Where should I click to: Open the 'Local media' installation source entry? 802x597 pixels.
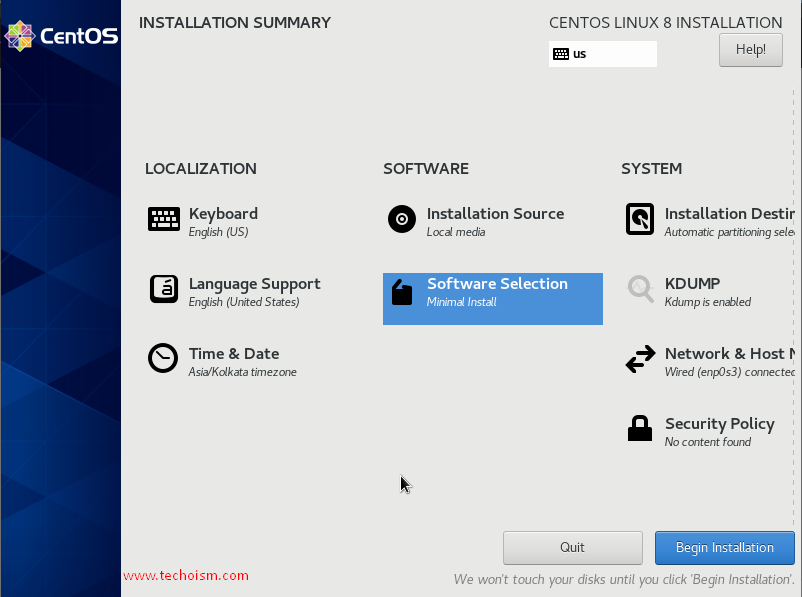[x=455, y=232]
